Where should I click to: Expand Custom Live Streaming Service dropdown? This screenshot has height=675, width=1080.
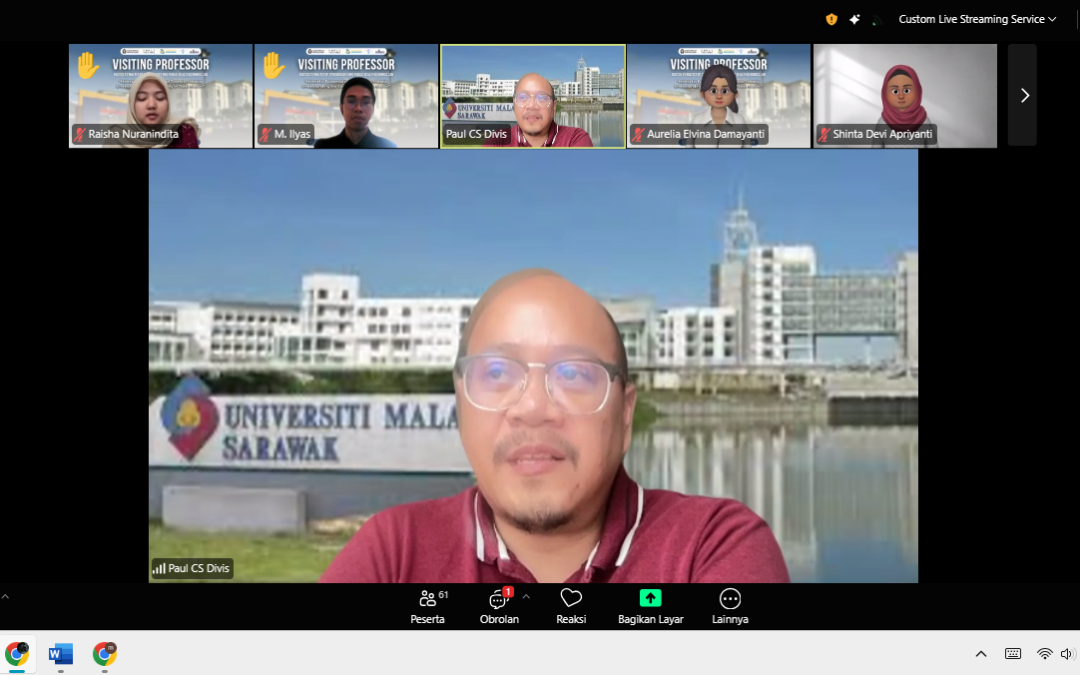(976, 19)
